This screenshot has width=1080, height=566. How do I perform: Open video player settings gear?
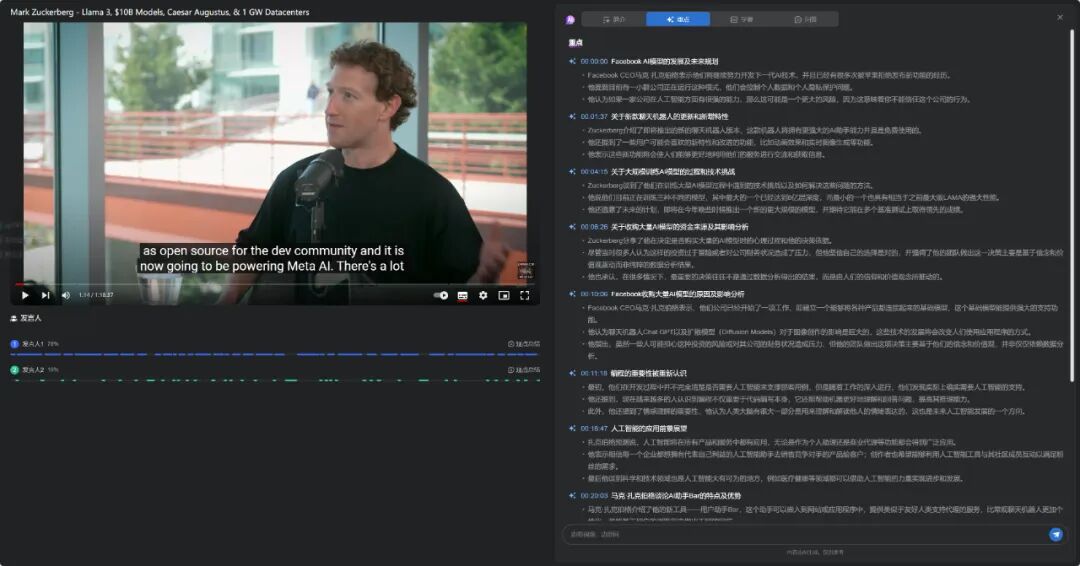[x=484, y=295]
